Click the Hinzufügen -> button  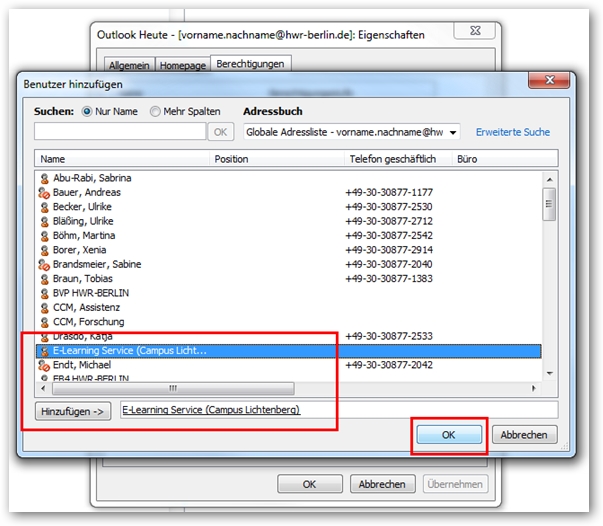(73, 411)
